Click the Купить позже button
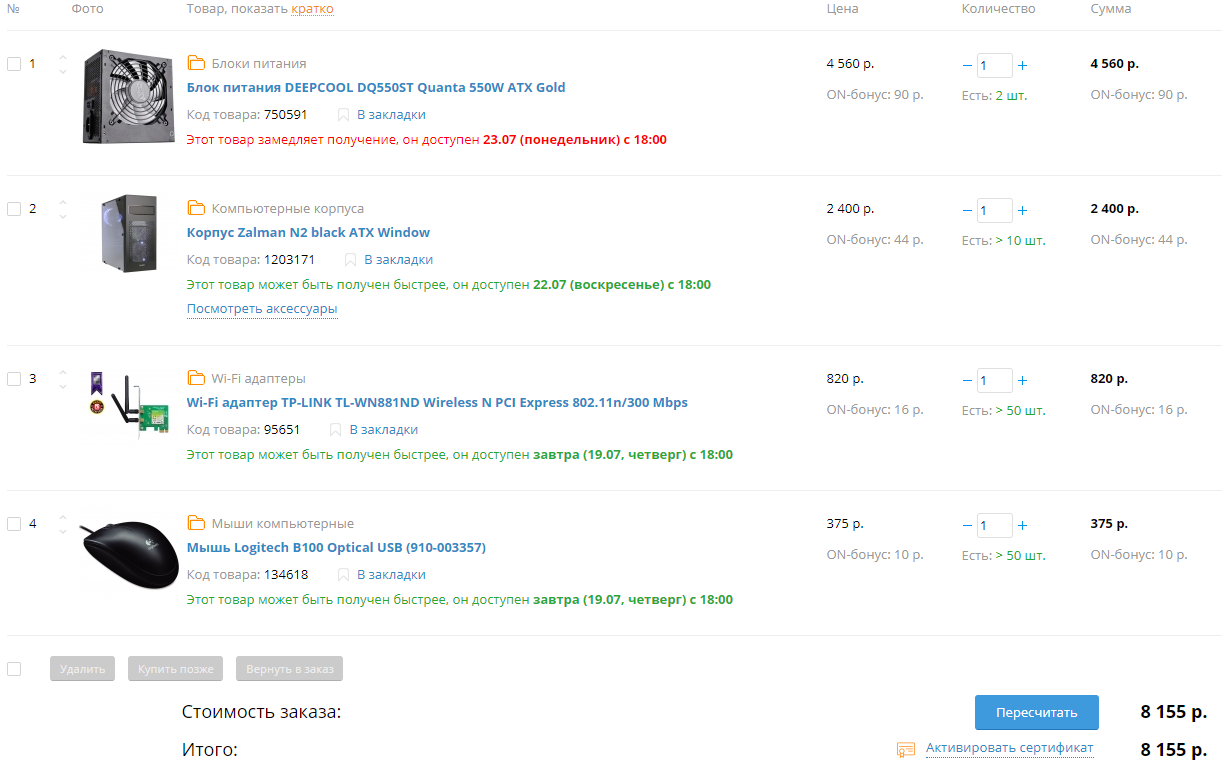 (175, 669)
